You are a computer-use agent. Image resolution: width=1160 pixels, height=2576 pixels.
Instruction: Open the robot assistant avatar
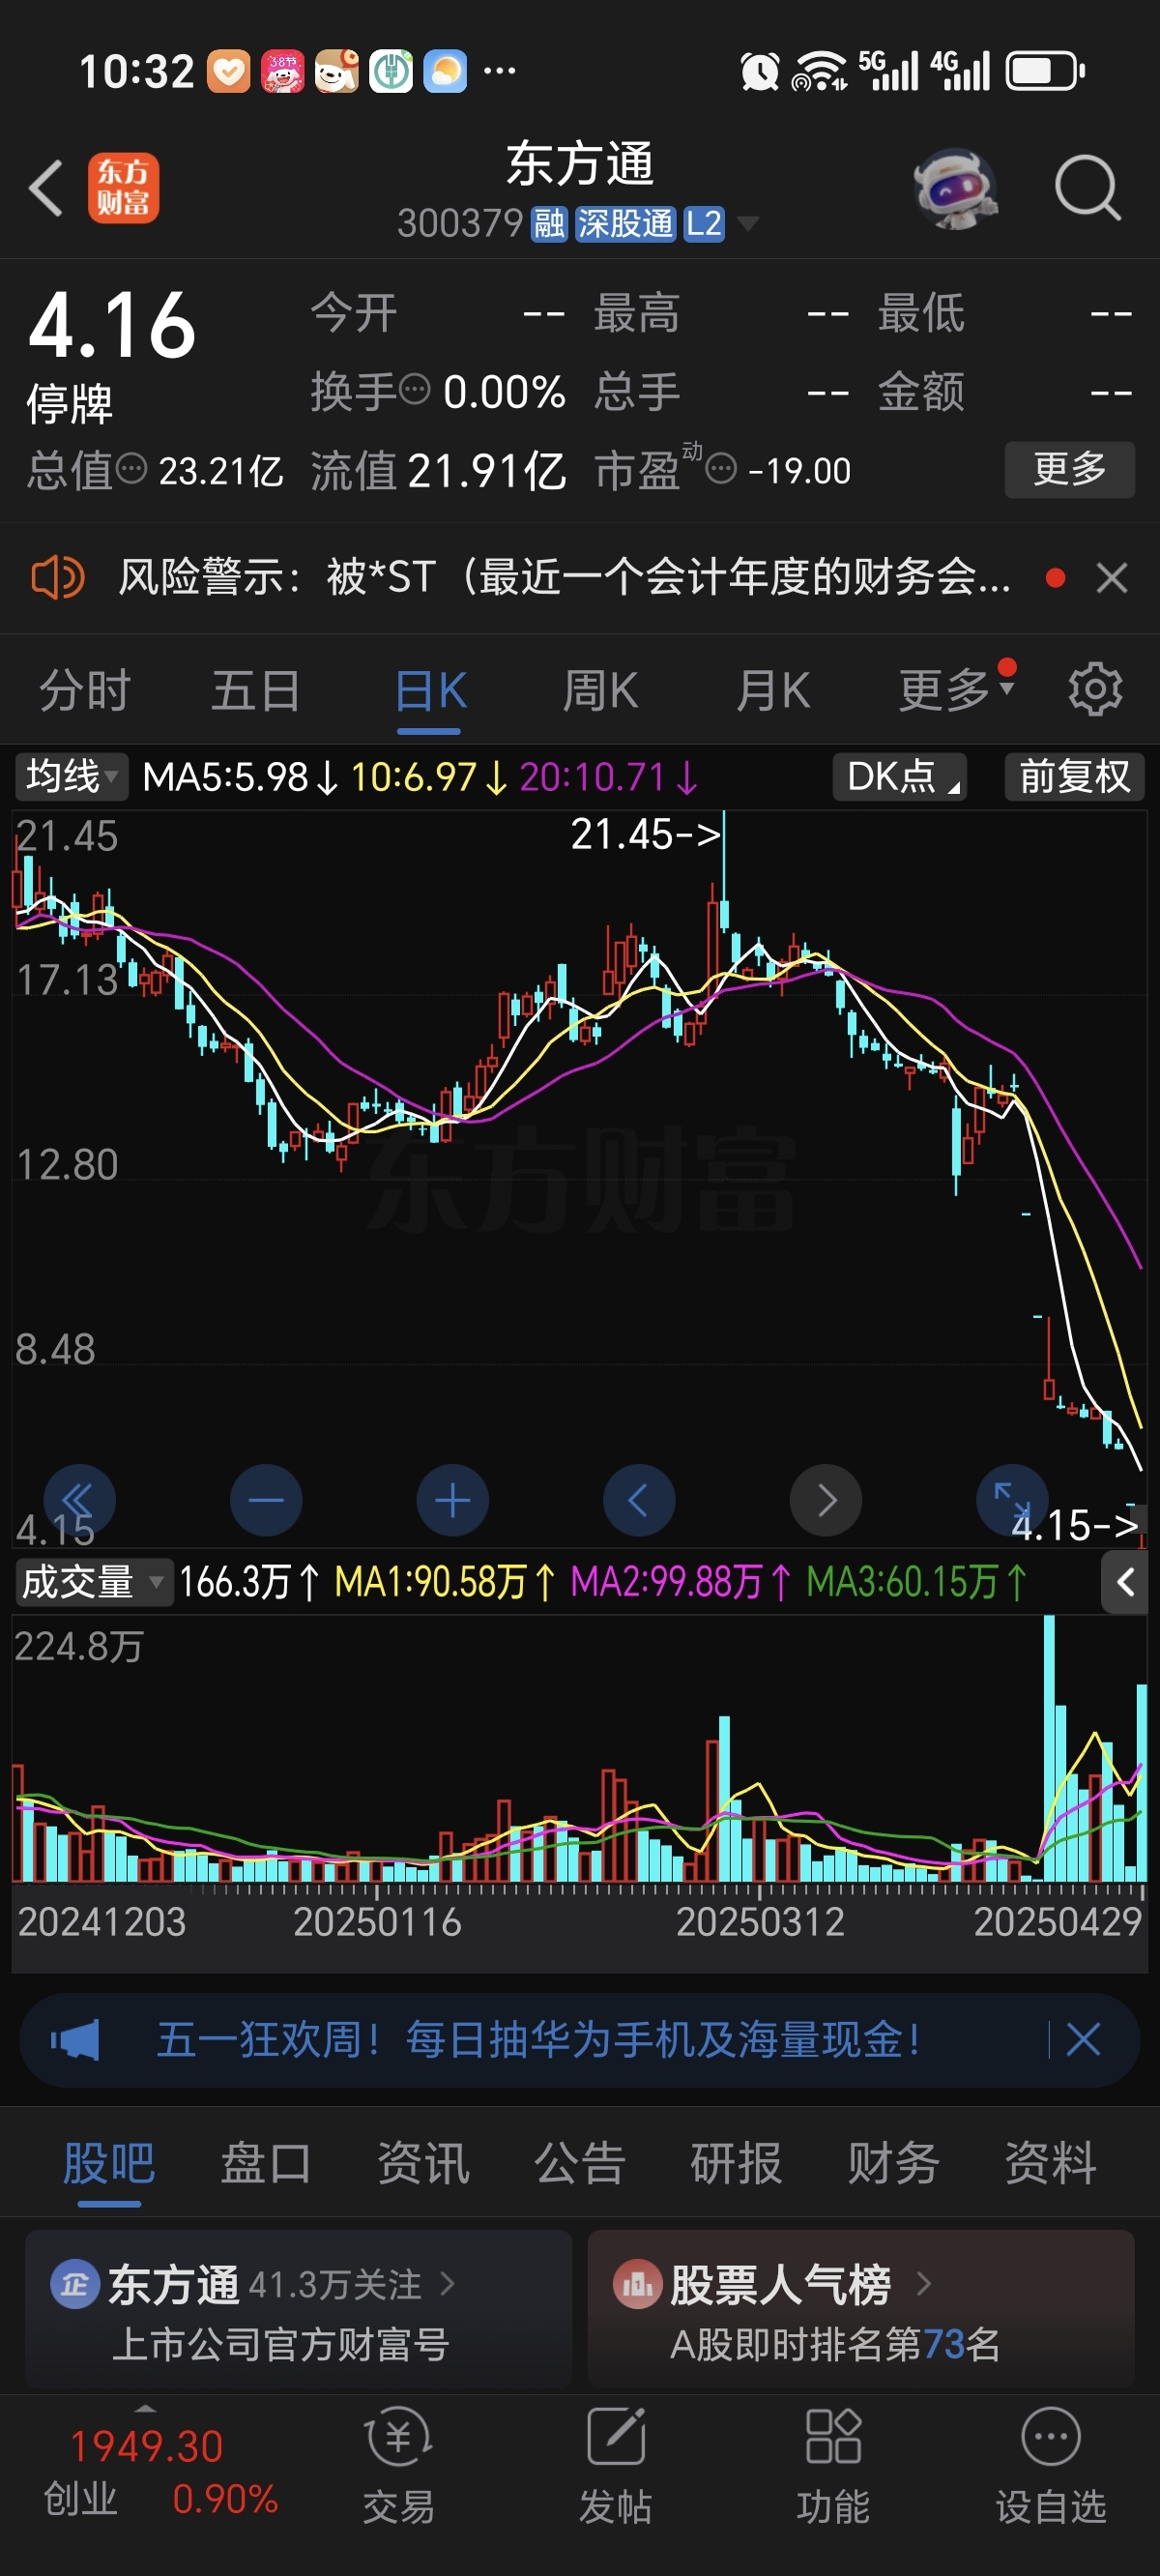pyautogui.click(x=955, y=188)
